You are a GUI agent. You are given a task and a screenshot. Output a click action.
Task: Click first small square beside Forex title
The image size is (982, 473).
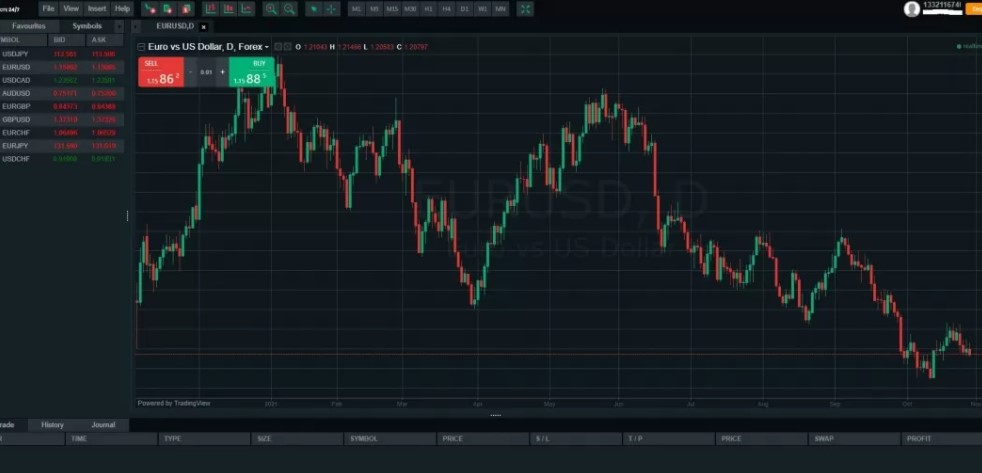pyautogui.click(x=279, y=46)
